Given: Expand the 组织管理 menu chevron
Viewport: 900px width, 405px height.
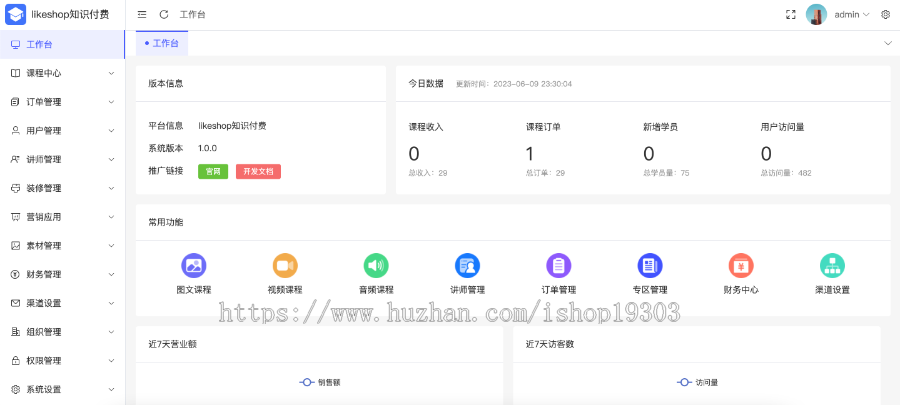Looking at the screenshot, I should coord(111,332).
